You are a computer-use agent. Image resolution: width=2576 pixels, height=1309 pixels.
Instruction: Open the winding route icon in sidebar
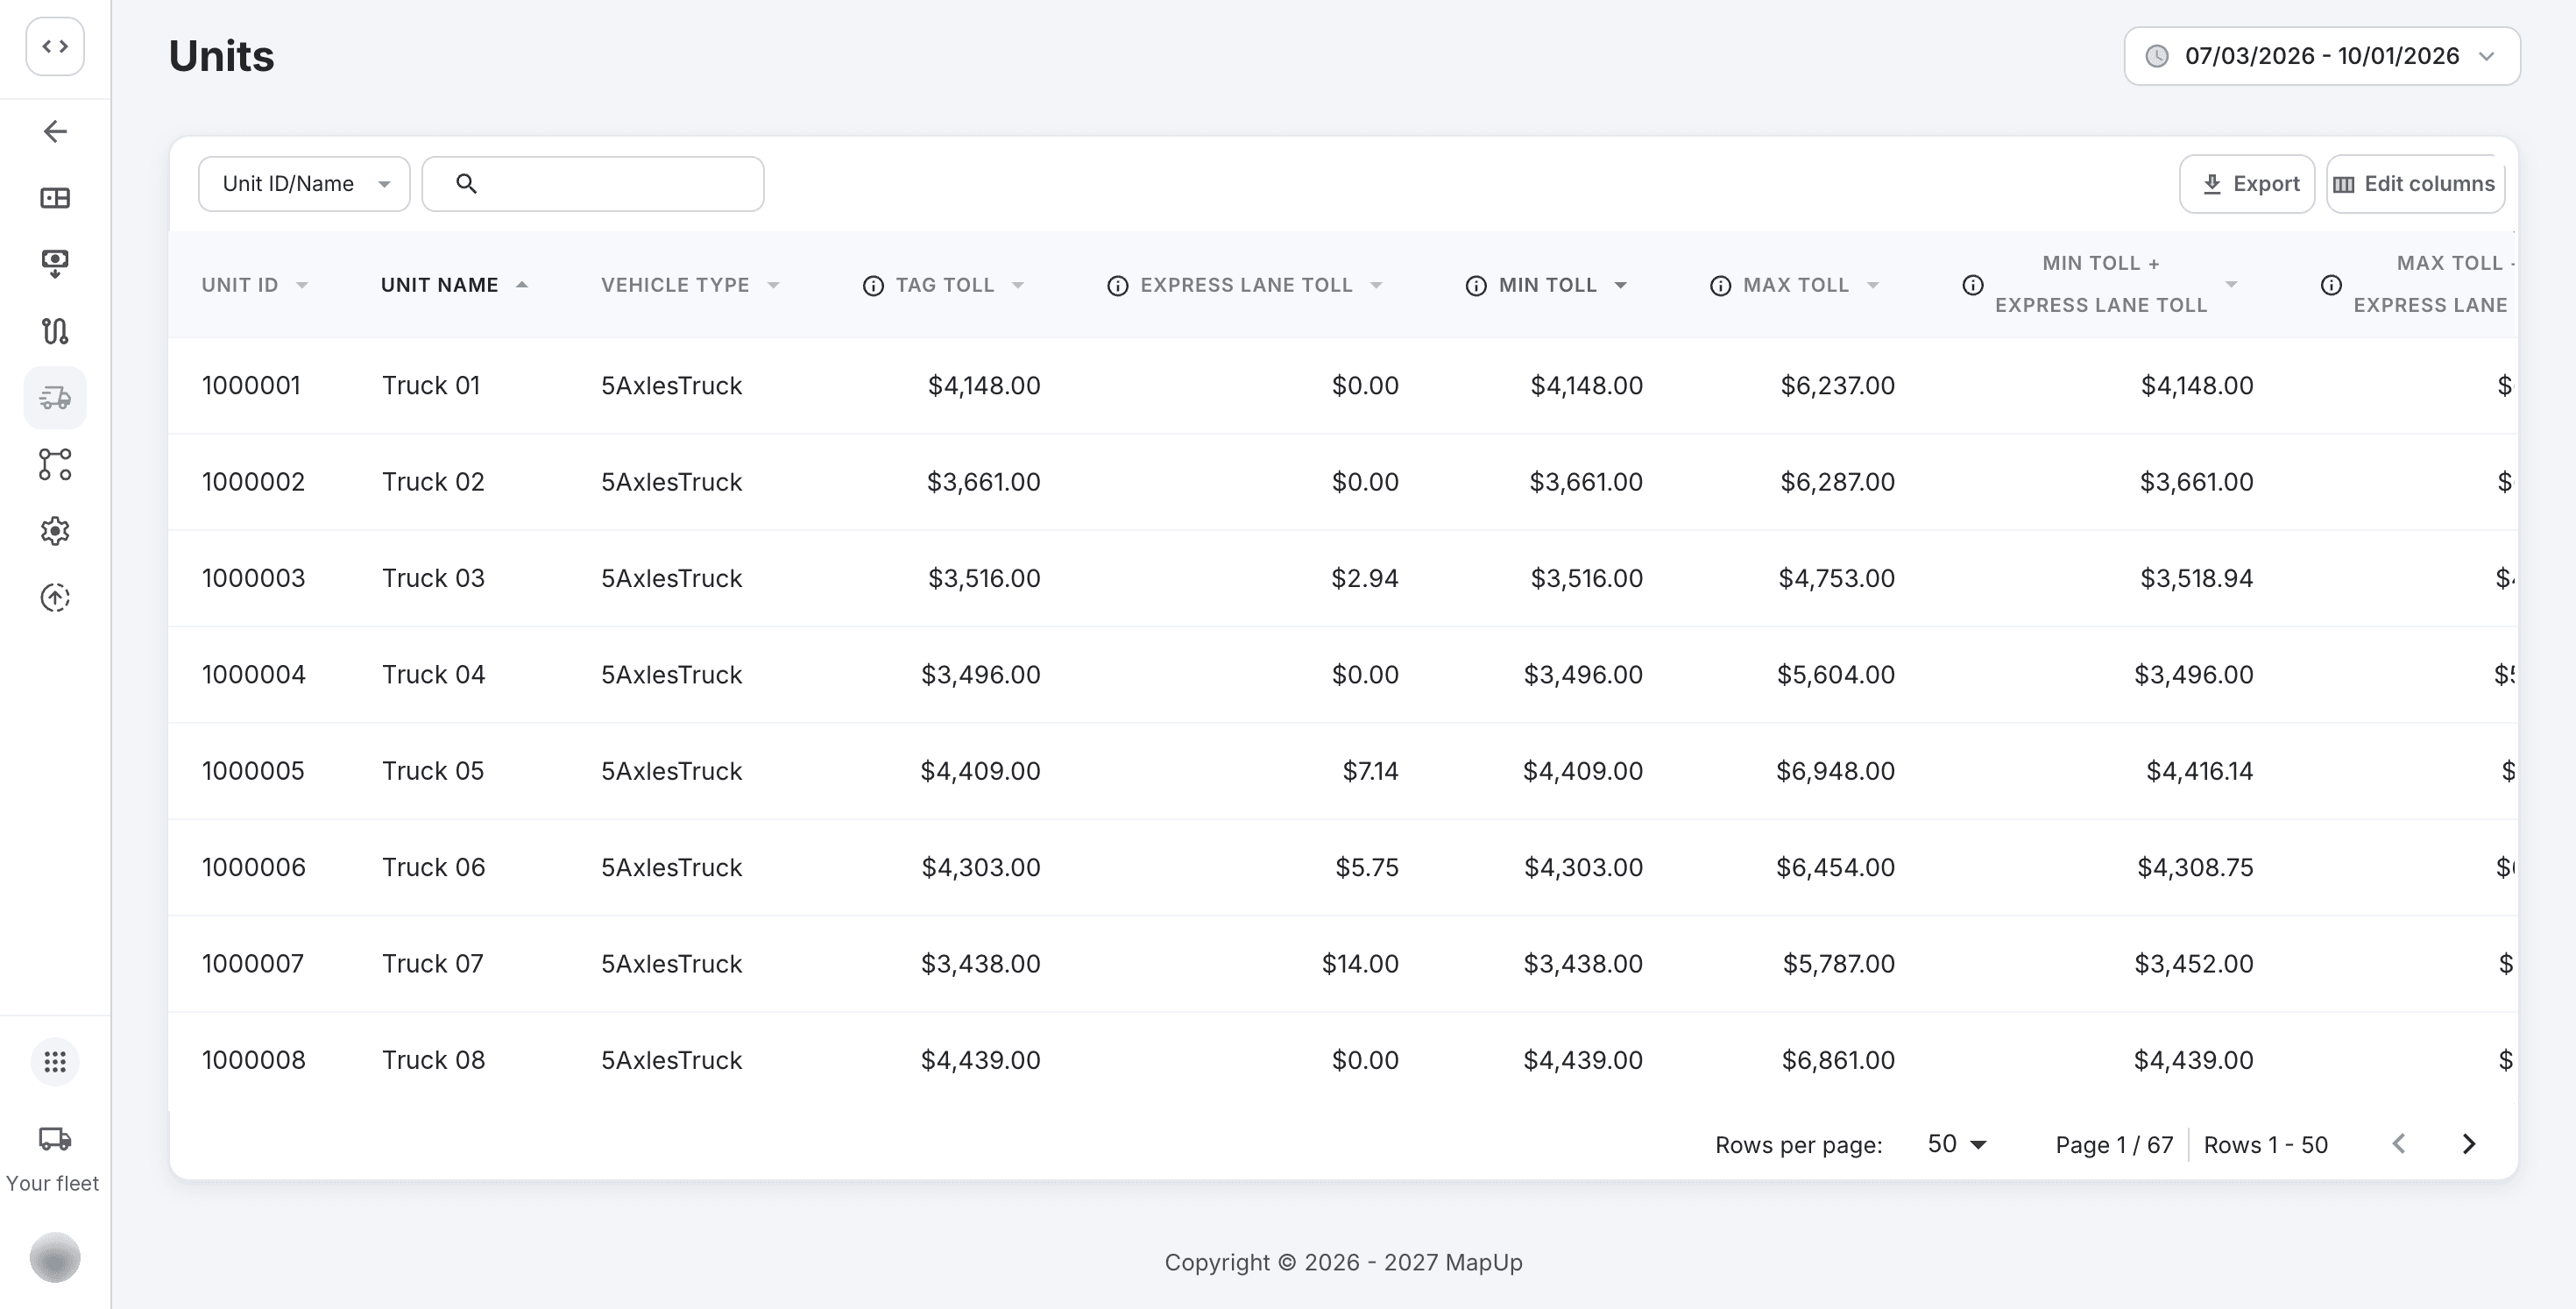[x=55, y=331]
